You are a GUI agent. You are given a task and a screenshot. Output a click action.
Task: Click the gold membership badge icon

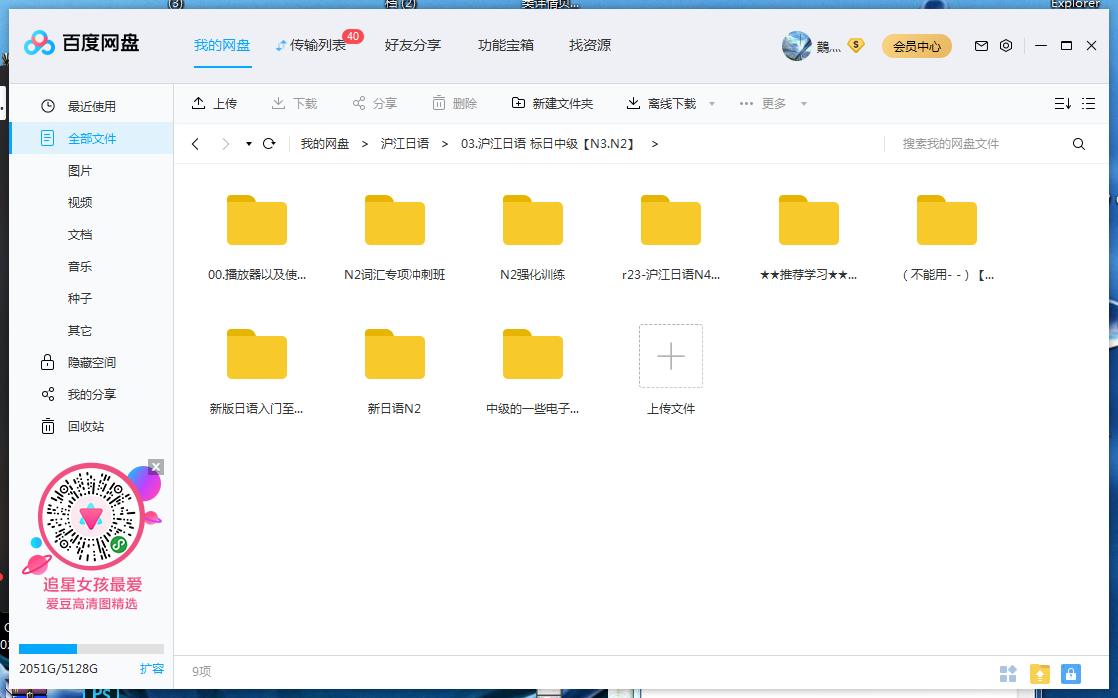point(856,46)
